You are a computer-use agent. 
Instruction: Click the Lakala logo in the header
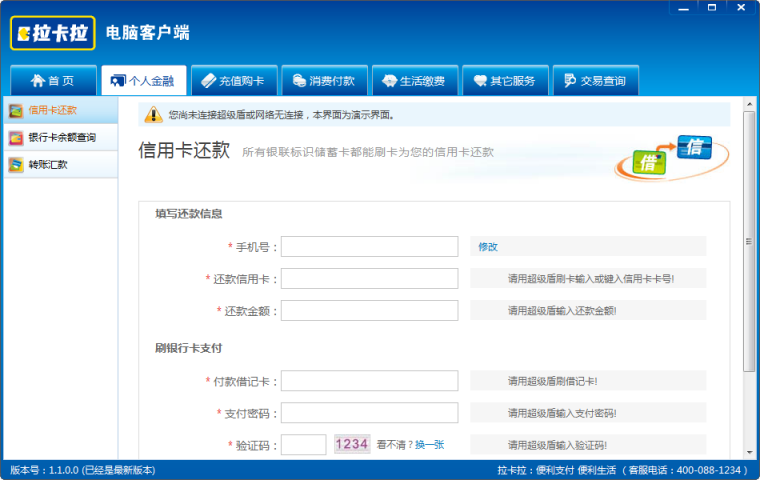52,33
